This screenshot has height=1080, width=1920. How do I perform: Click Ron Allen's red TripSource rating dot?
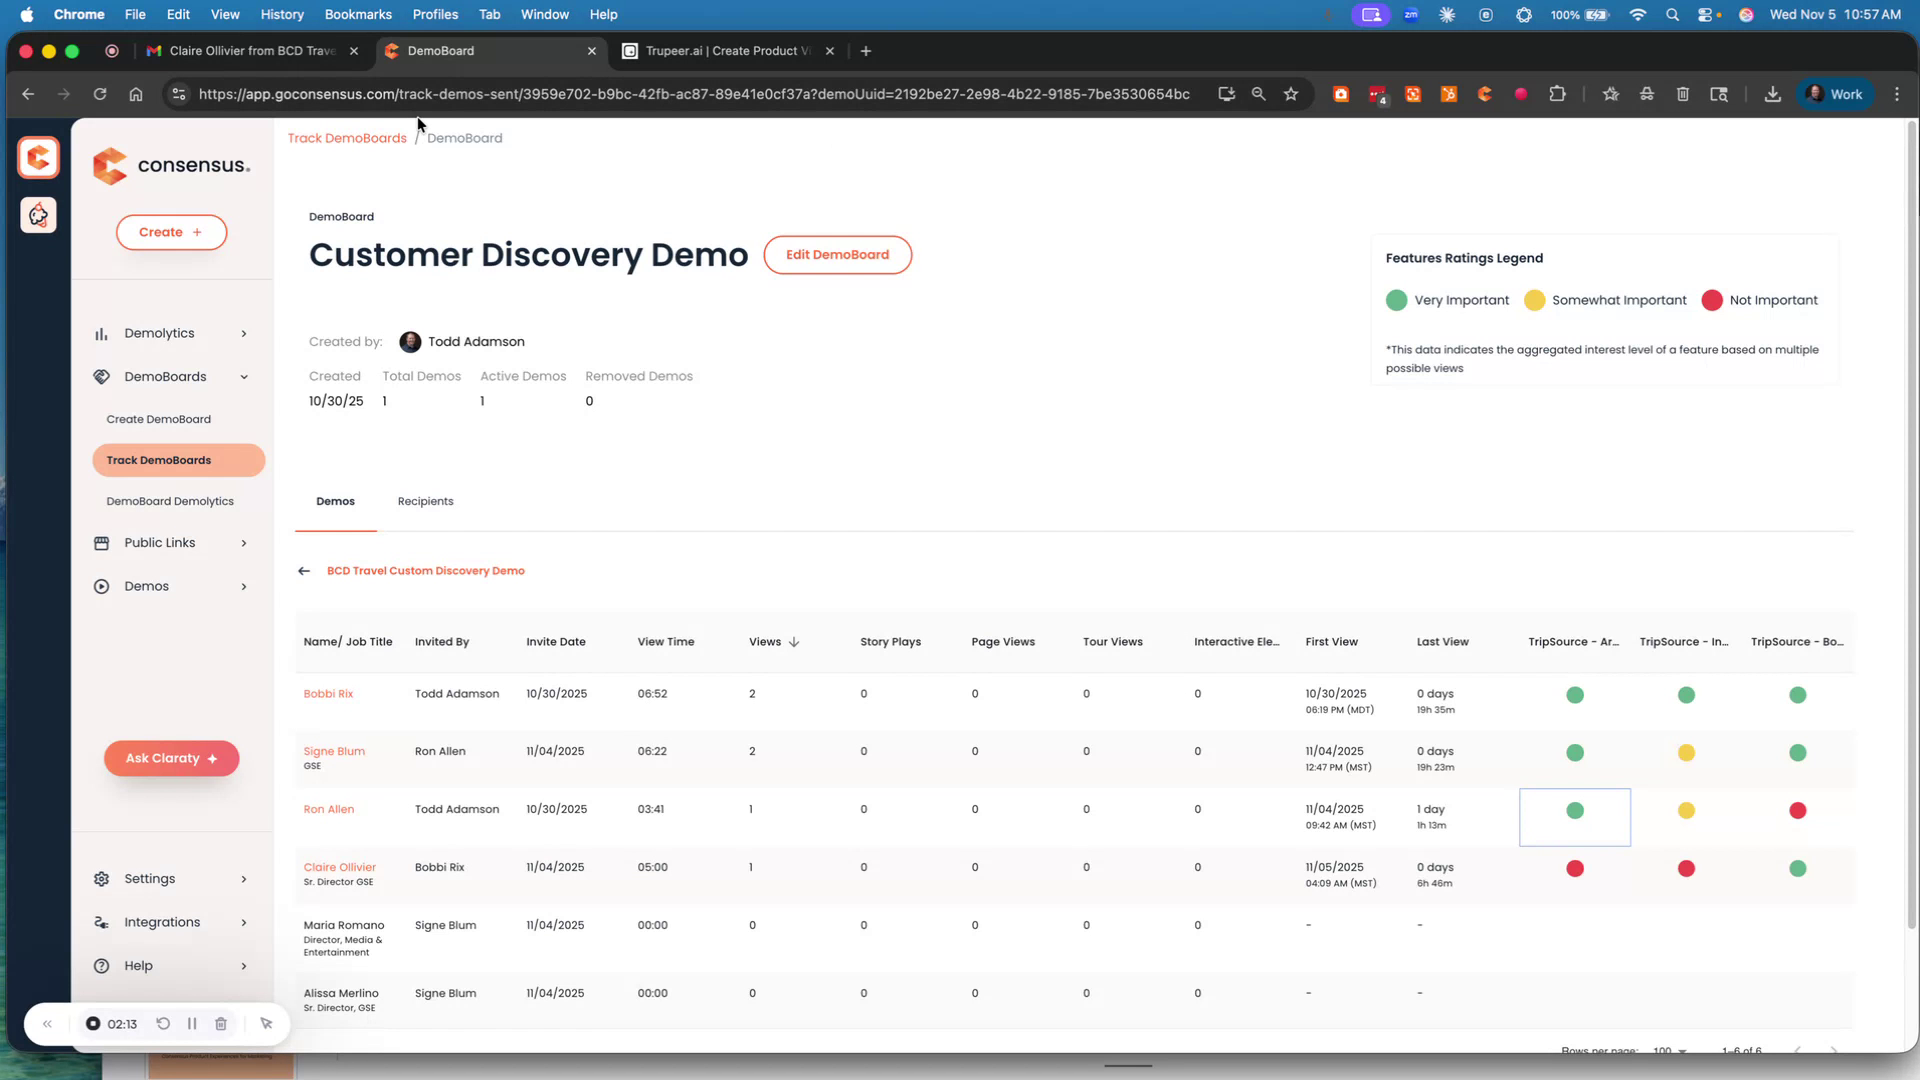tap(1797, 811)
